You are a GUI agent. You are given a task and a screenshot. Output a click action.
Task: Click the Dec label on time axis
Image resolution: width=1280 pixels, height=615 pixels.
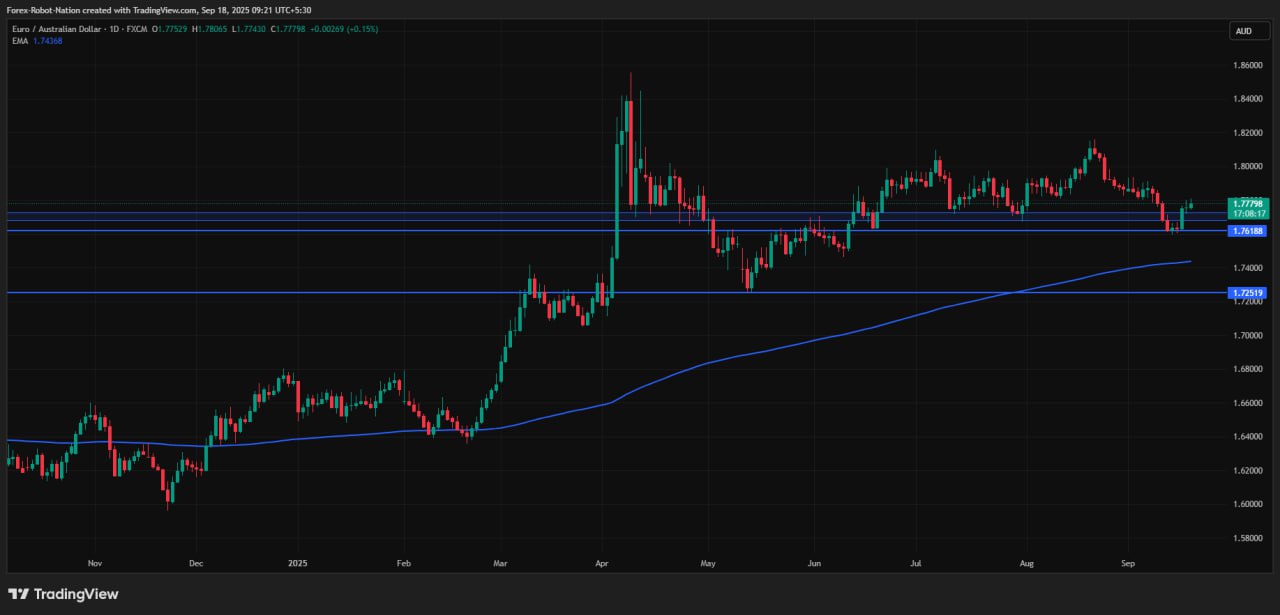pyautogui.click(x=196, y=563)
